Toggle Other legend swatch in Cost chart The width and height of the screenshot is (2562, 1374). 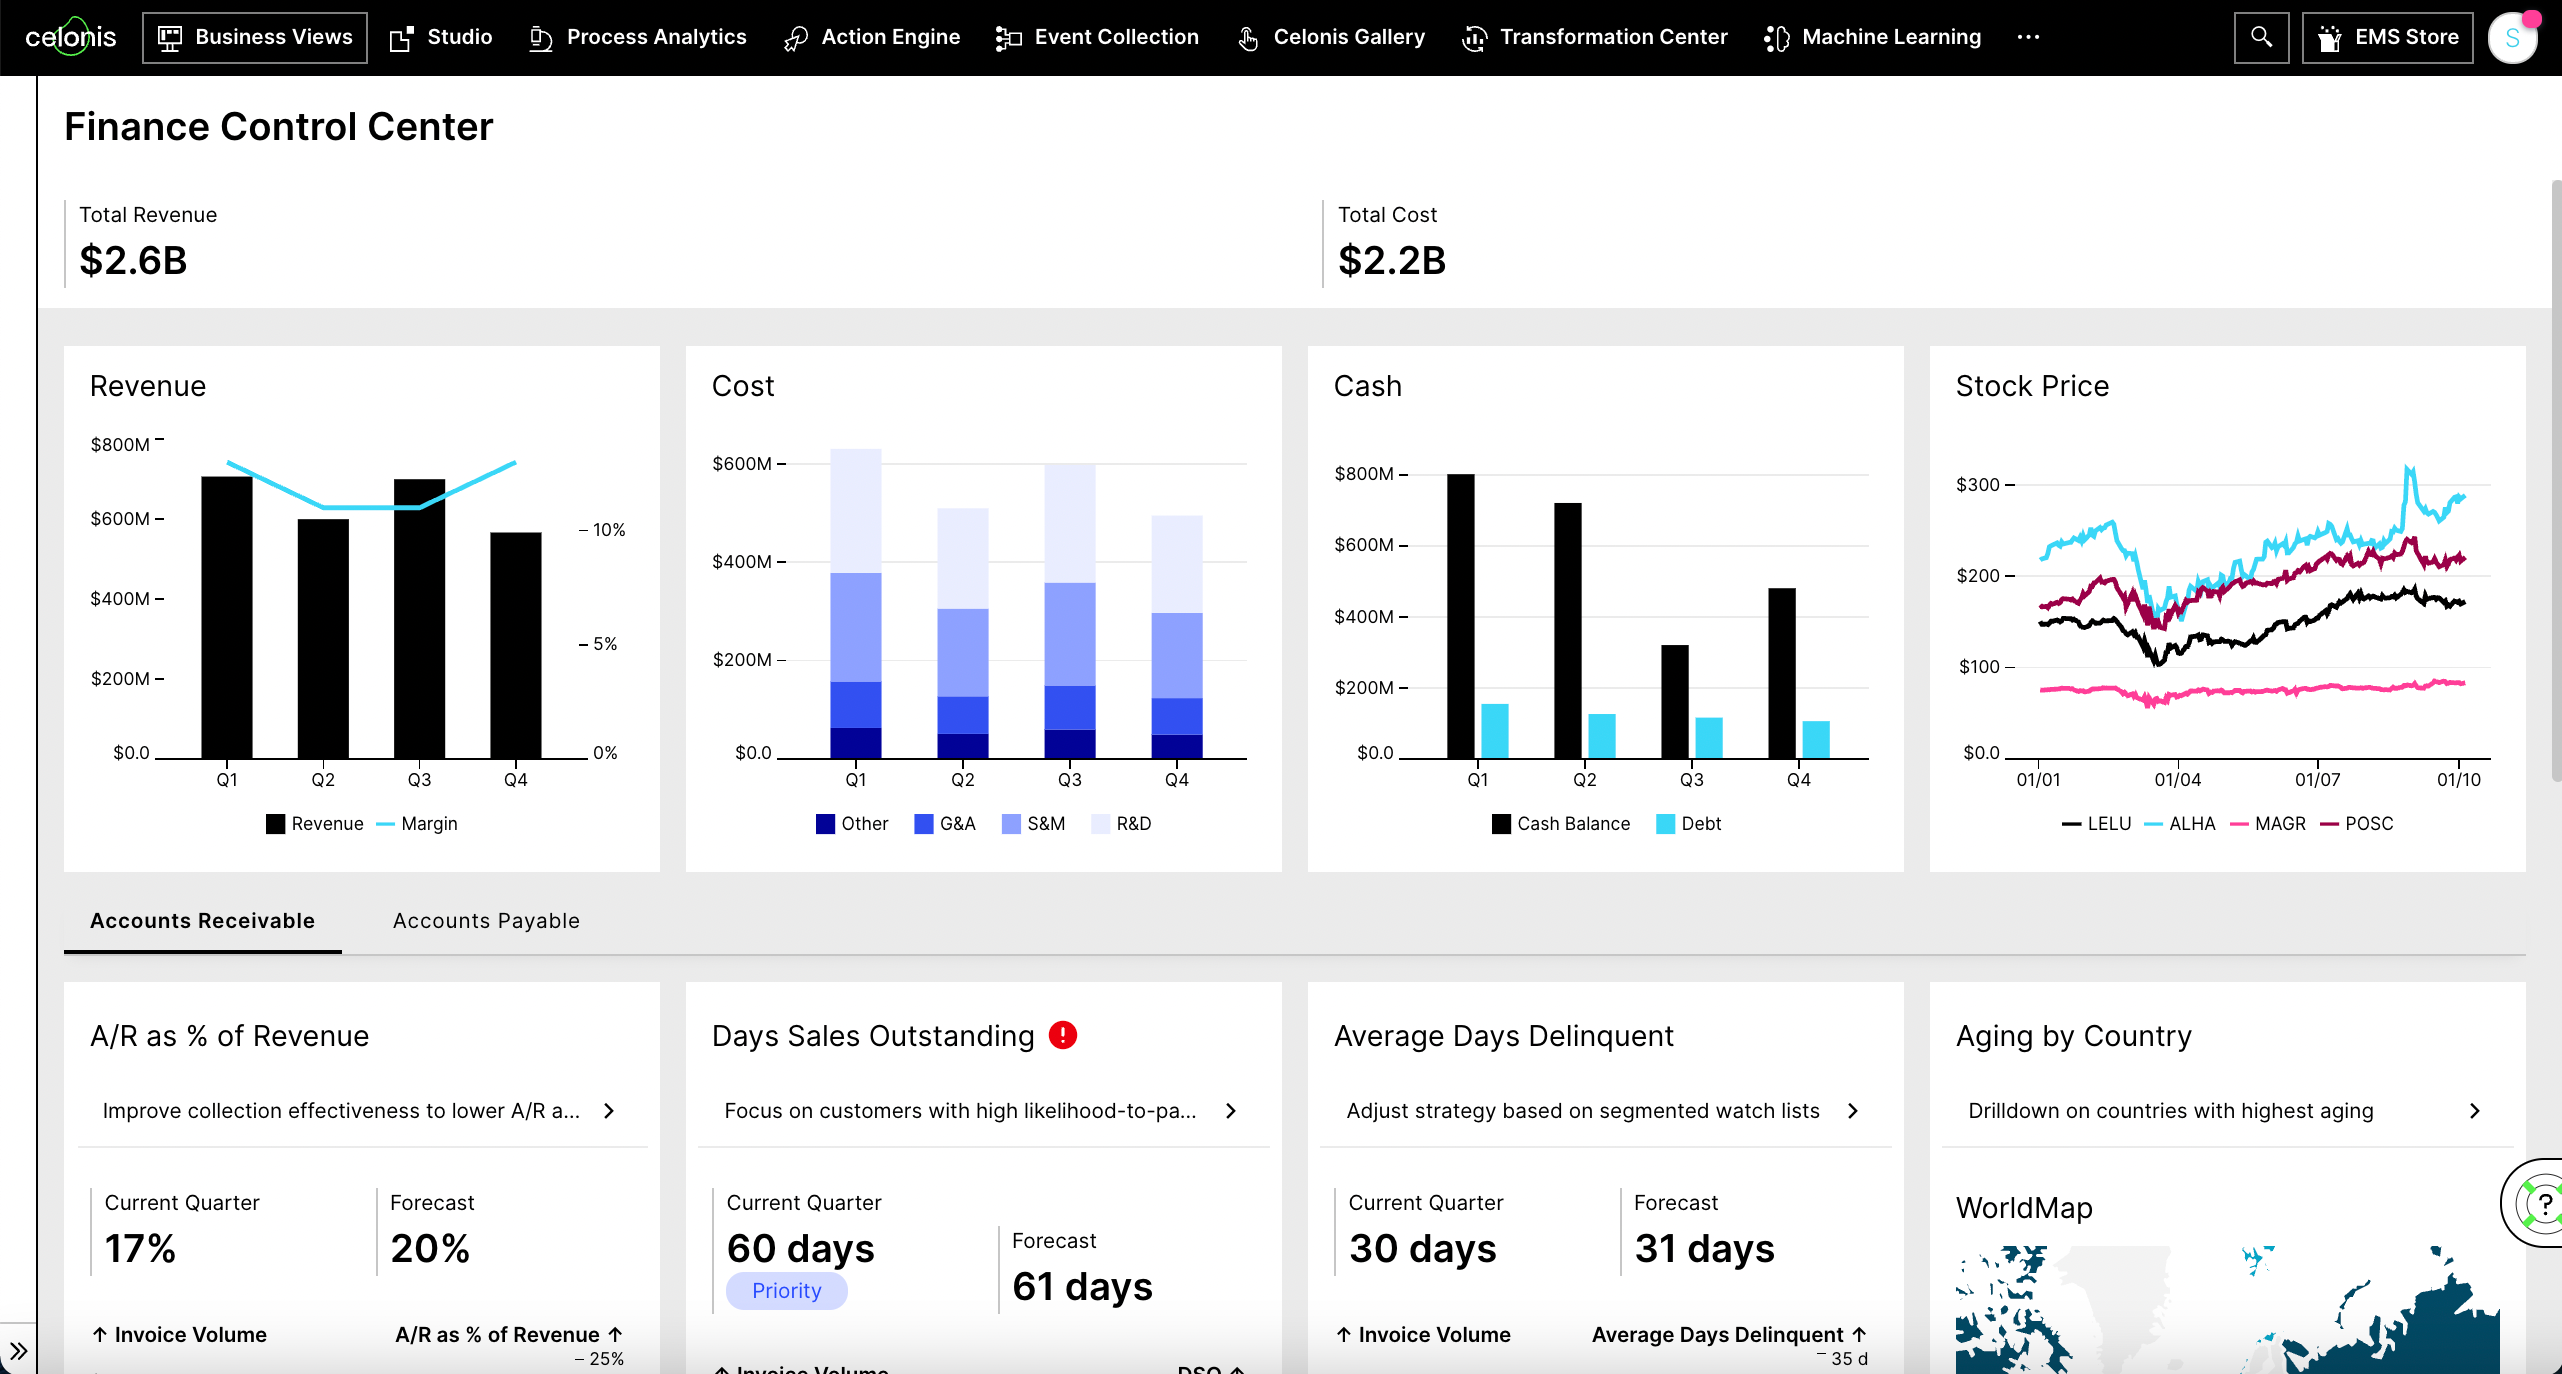coord(826,824)
